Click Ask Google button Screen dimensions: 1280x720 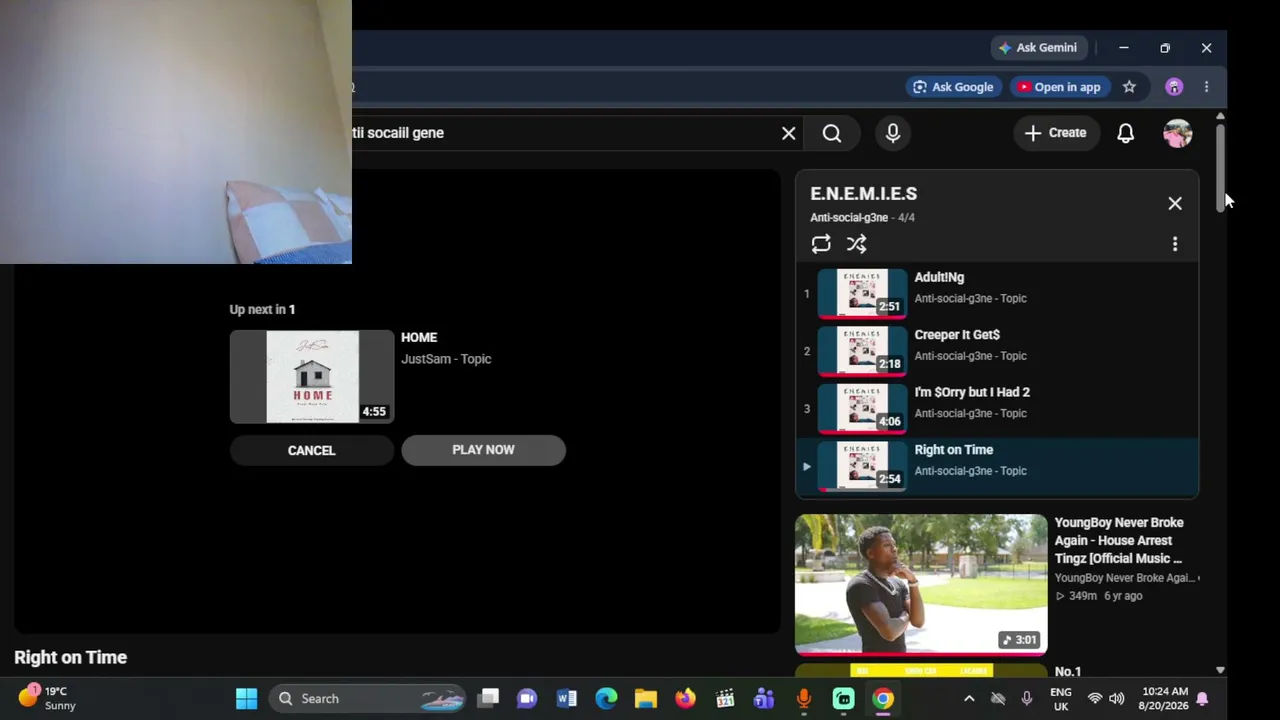[953, 87]
